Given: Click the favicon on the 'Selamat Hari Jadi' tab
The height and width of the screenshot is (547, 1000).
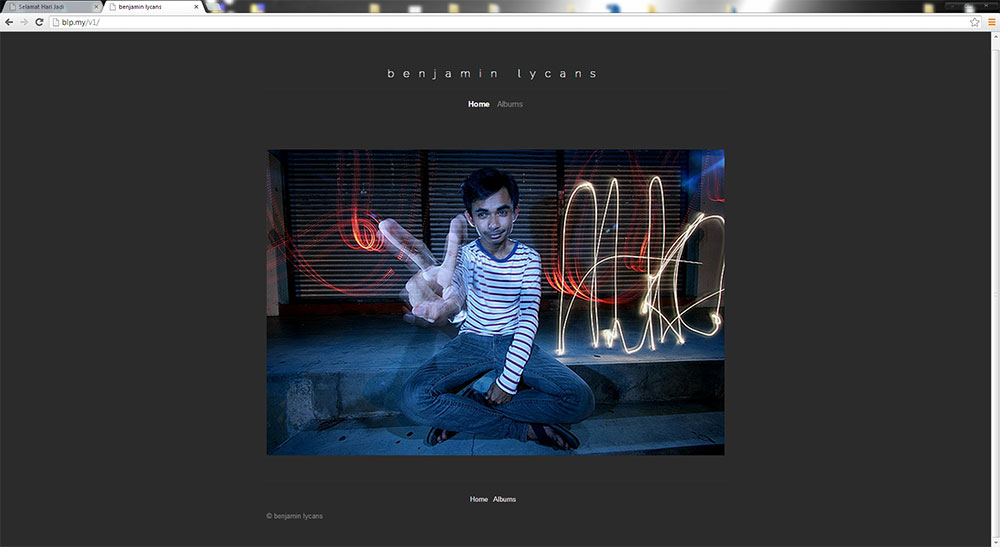Looking at the screenshot, I should click(11, 7).
